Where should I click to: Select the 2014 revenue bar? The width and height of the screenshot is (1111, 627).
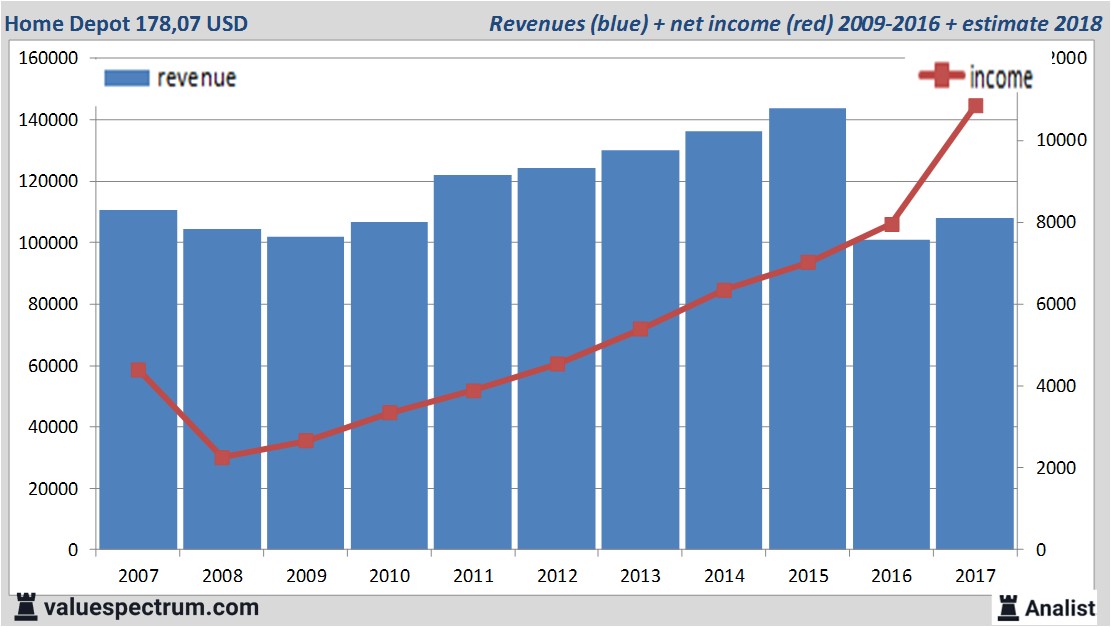pyautogui.click(x=723, y=340)
